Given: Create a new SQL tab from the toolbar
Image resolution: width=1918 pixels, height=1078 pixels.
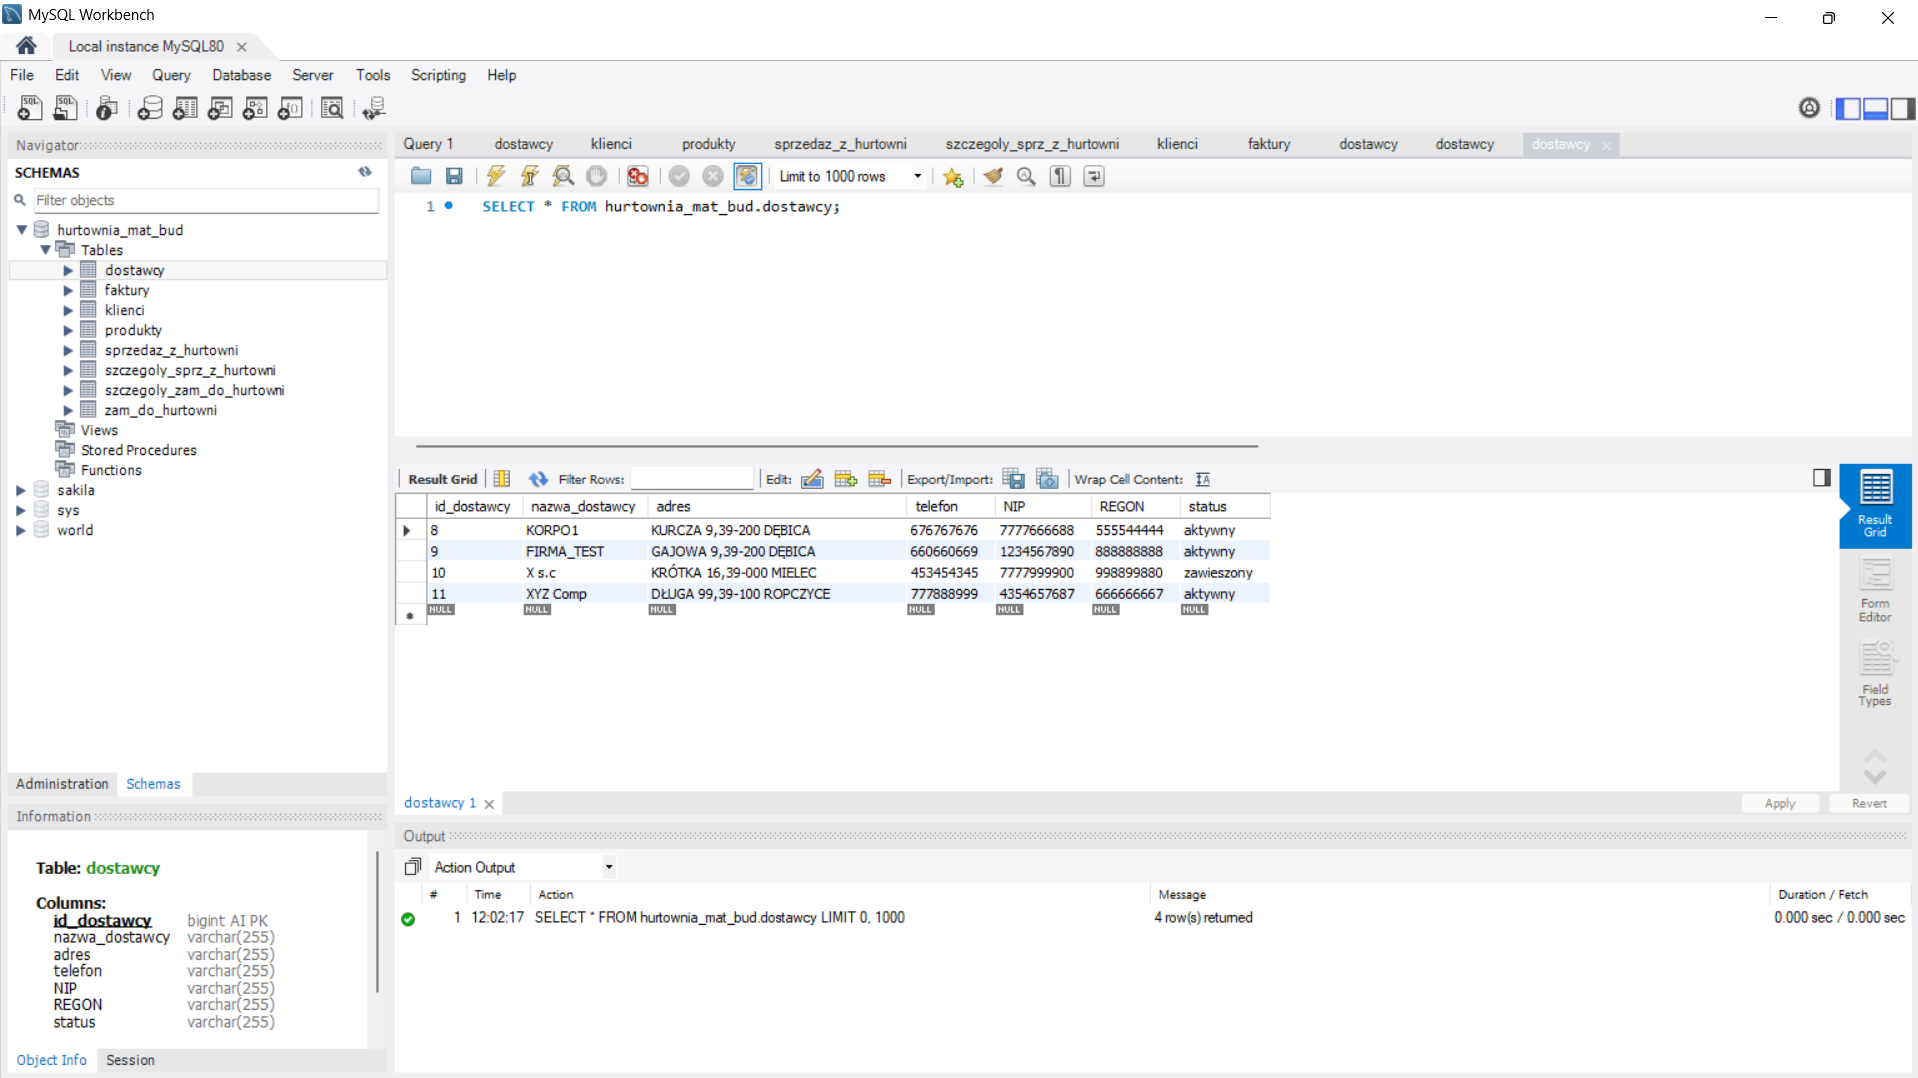Looking at the screenshot, I should pos(29,108).
